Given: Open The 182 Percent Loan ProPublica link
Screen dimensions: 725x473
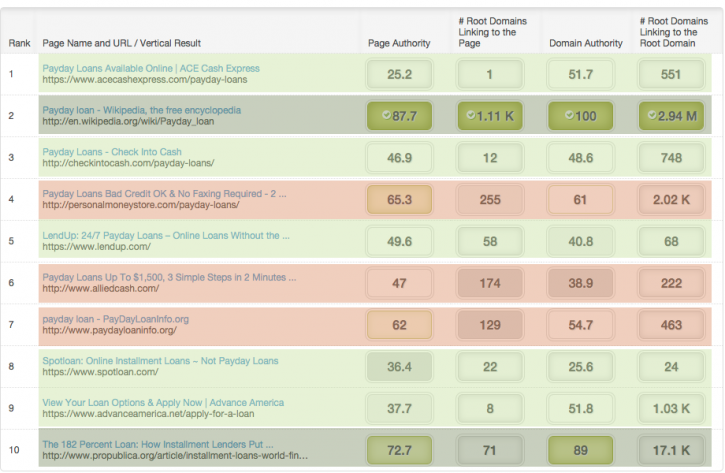Looking at the screenshot, I should [x=158, y=444].
